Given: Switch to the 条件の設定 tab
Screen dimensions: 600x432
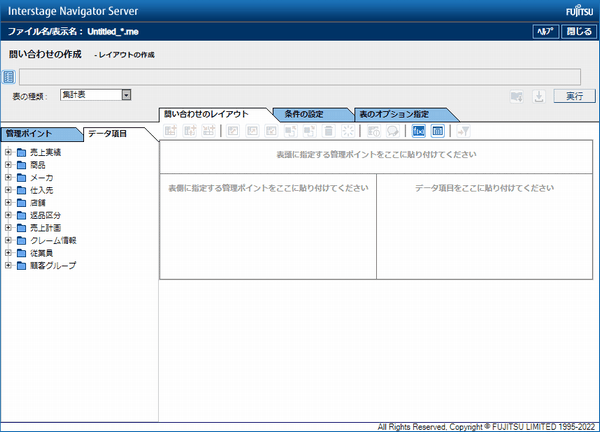Looking at the screenshot, I should click(312, 114).
